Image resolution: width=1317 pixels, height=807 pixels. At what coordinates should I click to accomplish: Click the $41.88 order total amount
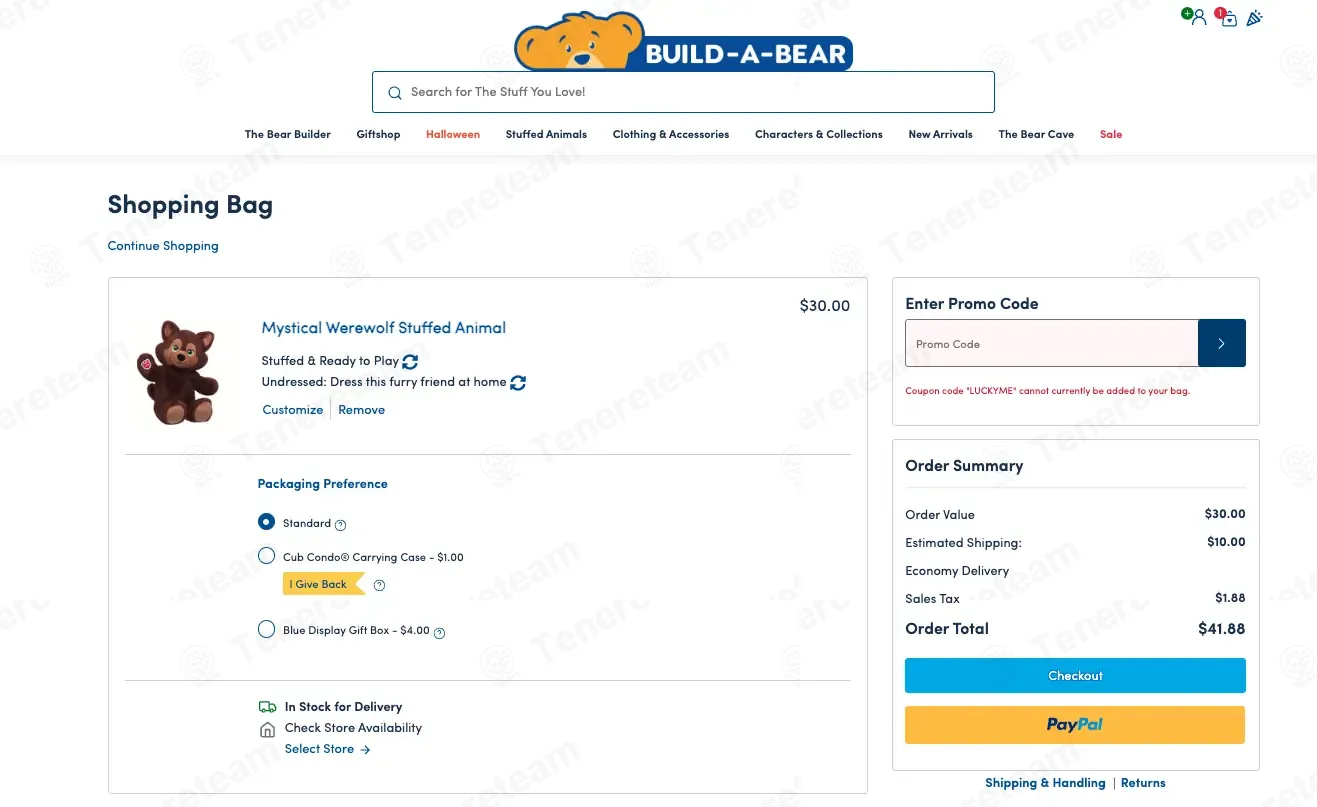1221,629
